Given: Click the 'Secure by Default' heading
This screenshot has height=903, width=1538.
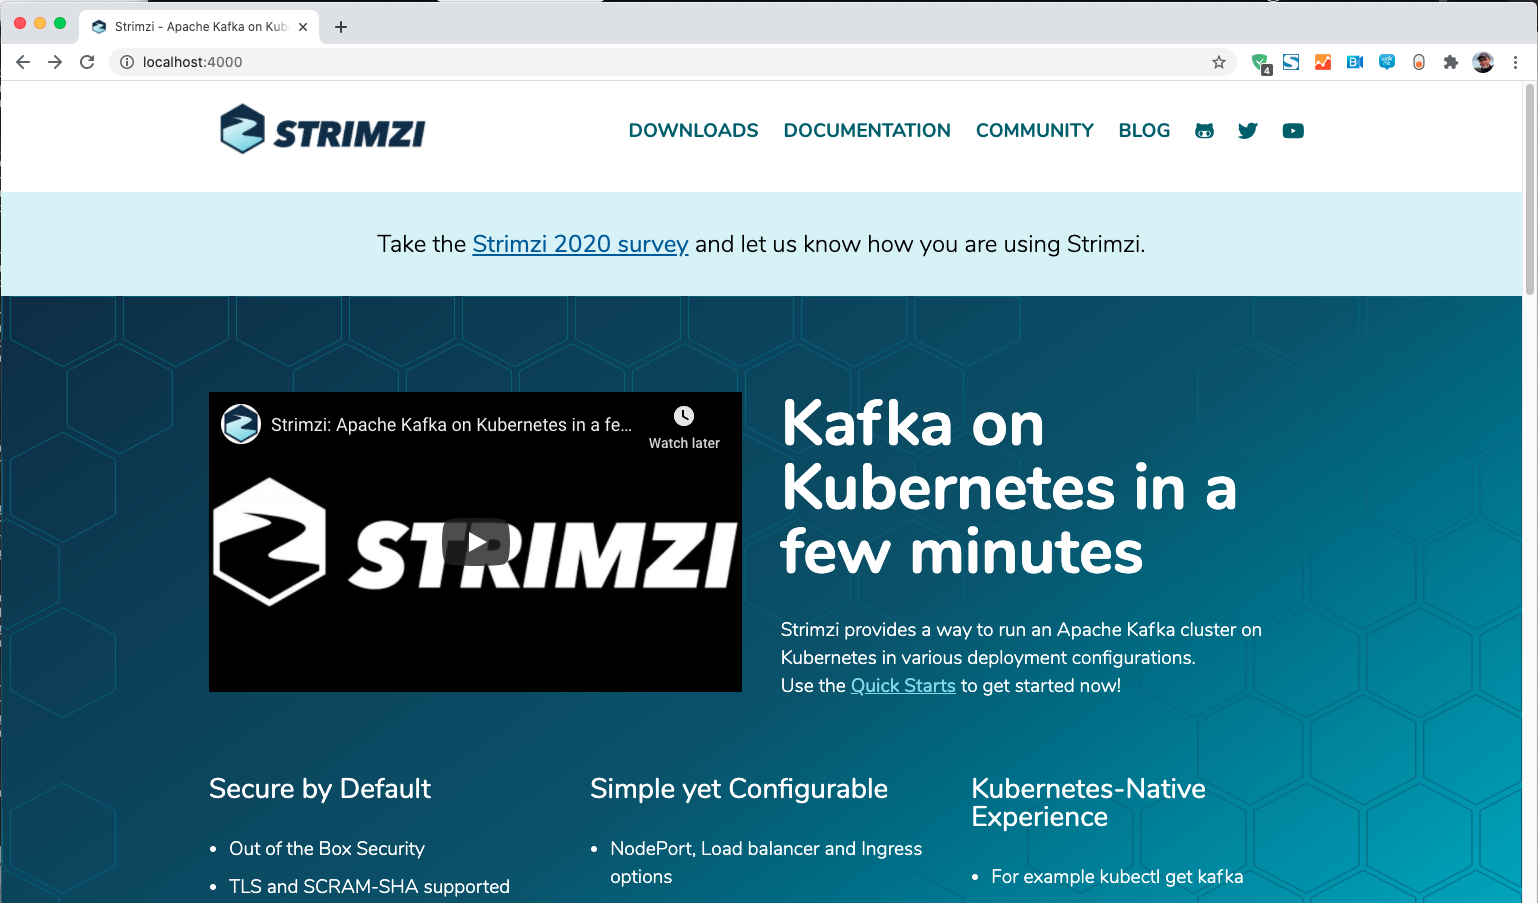Looking at the screenshot, I should point(320,789).
